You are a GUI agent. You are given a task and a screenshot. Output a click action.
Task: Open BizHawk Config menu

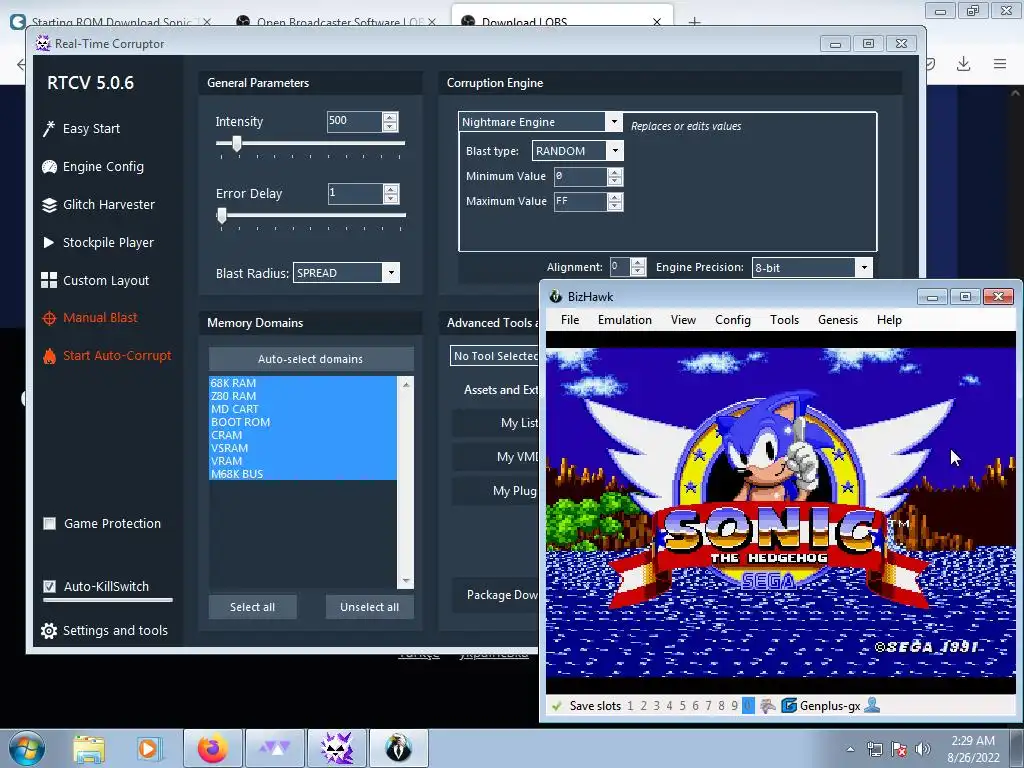tap(733, 320)
